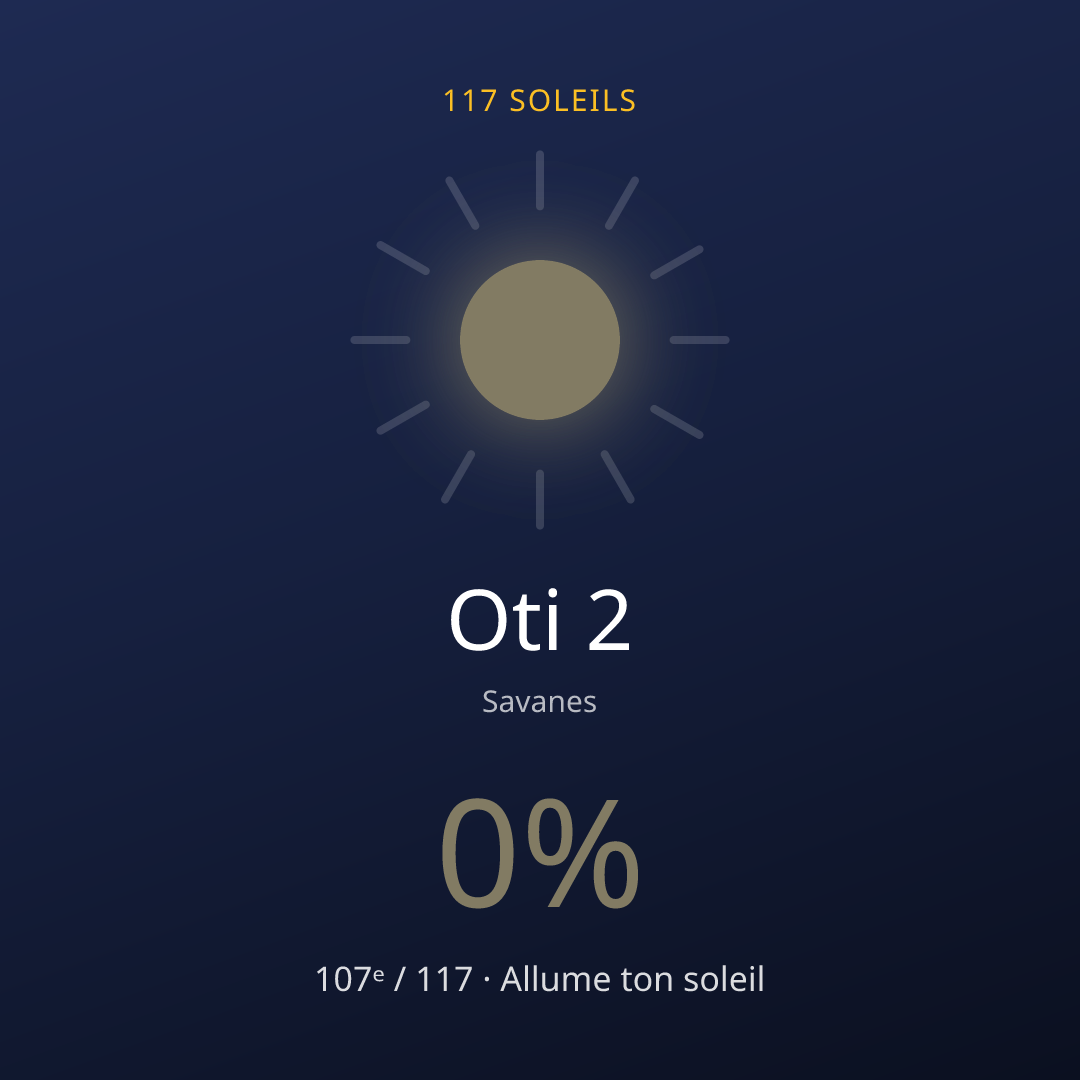Click the lower-left diagonal sun ray
The height and width of the screenshot is (1080, 1080).
point(403,417)
